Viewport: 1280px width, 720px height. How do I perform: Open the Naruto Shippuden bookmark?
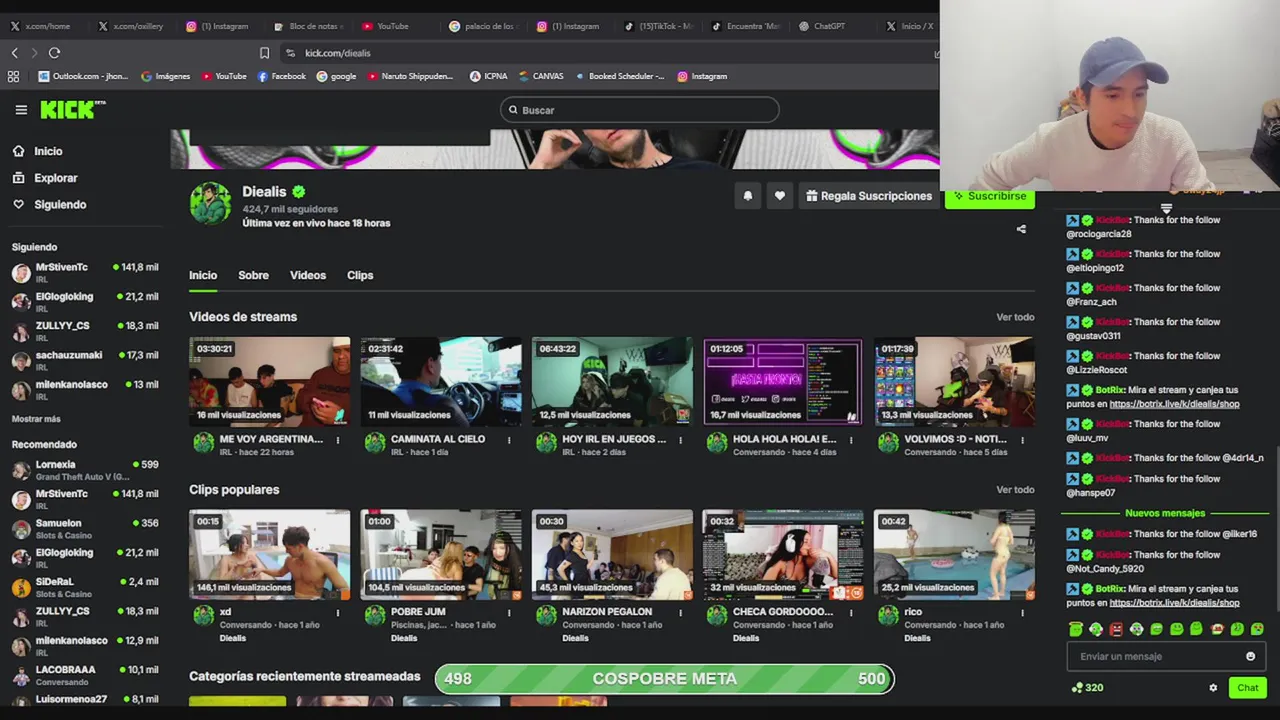(x=410, y=76)
